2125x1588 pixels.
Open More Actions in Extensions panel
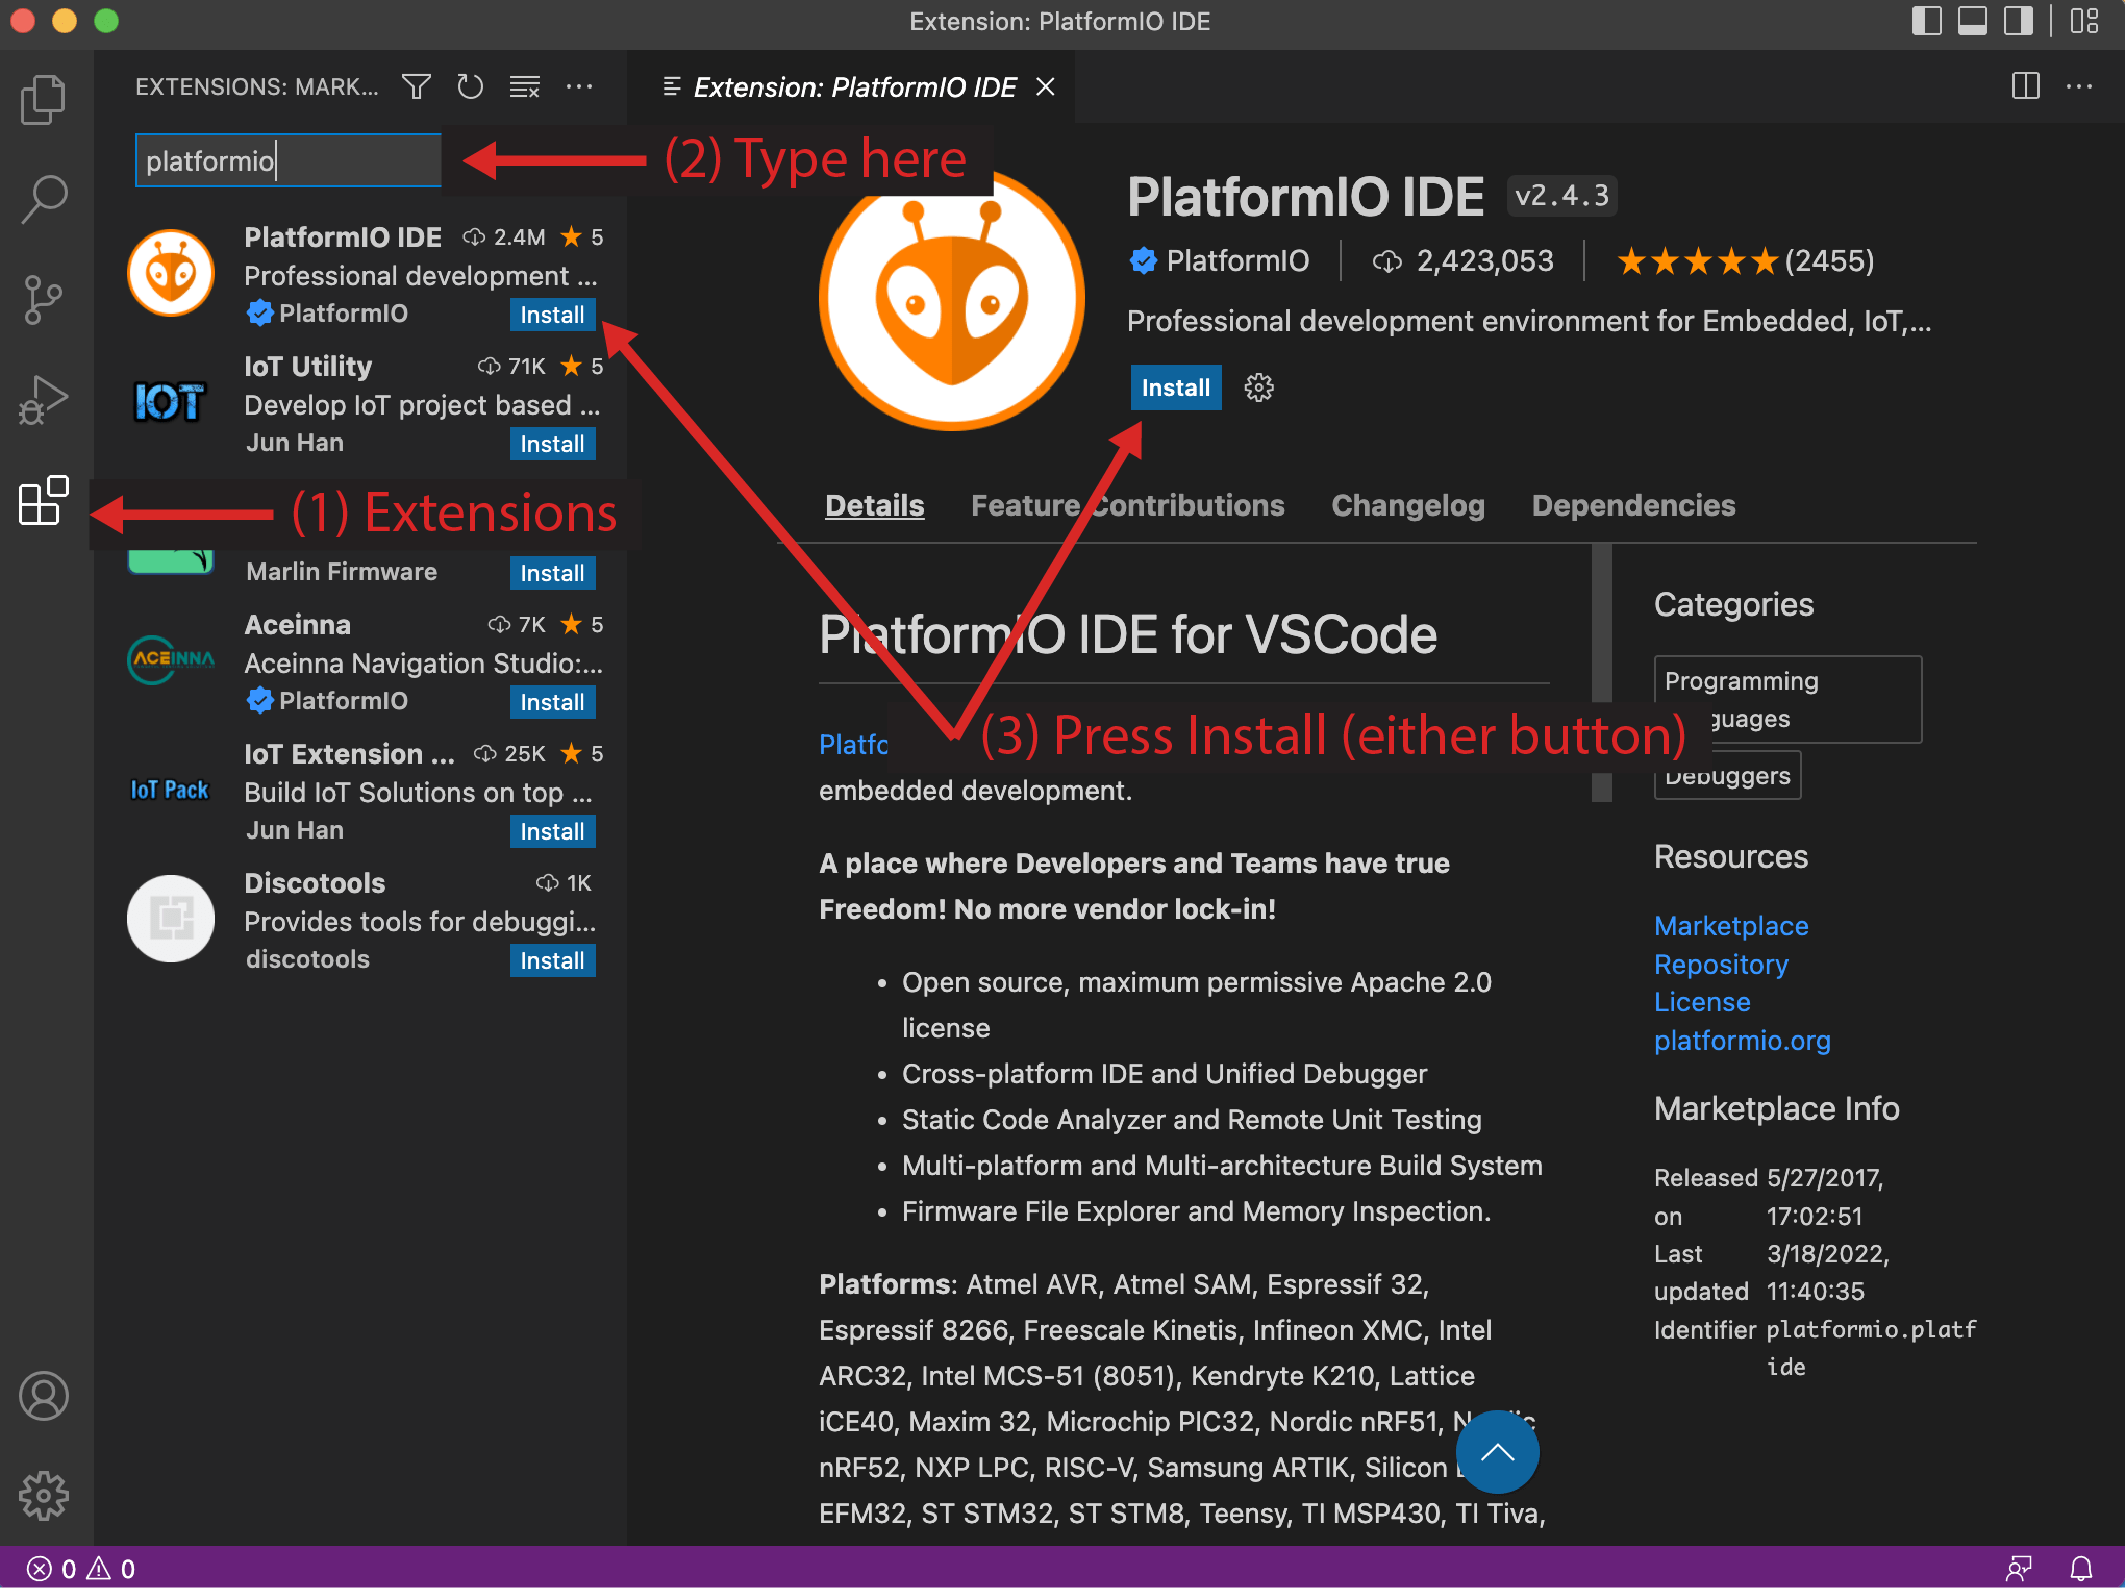581,86
